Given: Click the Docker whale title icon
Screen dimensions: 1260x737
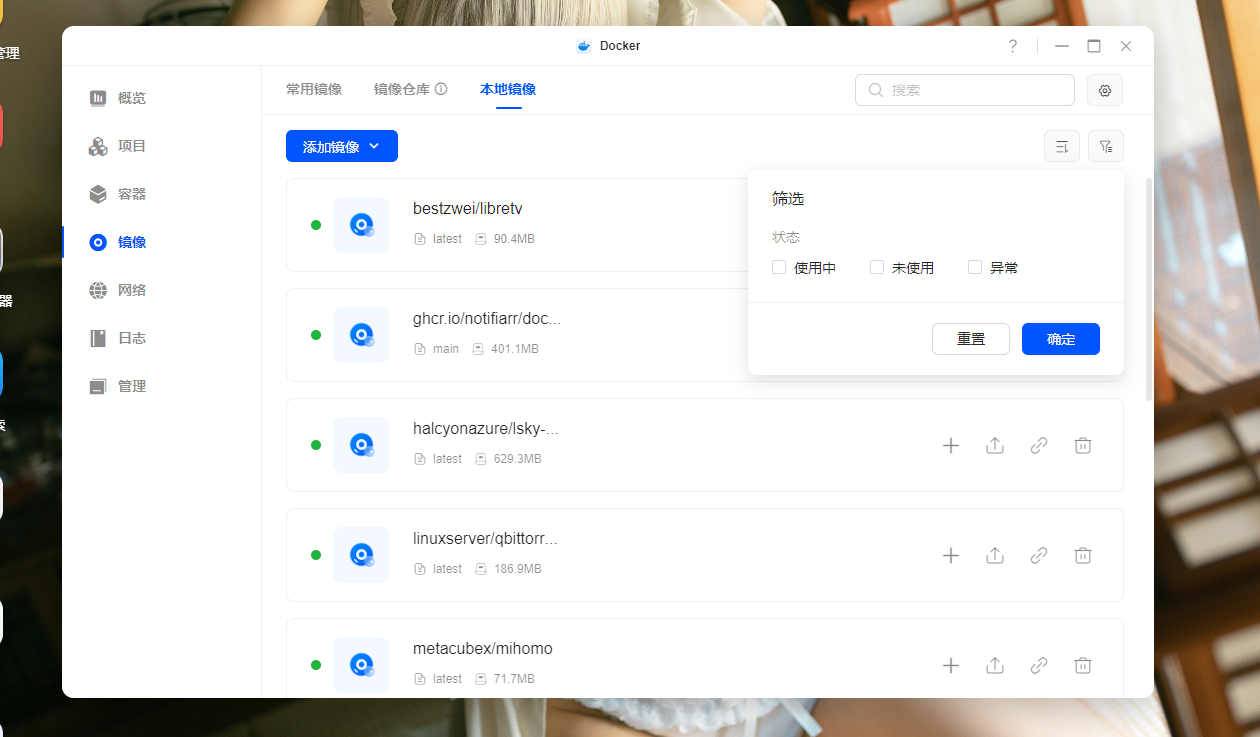Looking at the screenshot, I should point(584,46).
